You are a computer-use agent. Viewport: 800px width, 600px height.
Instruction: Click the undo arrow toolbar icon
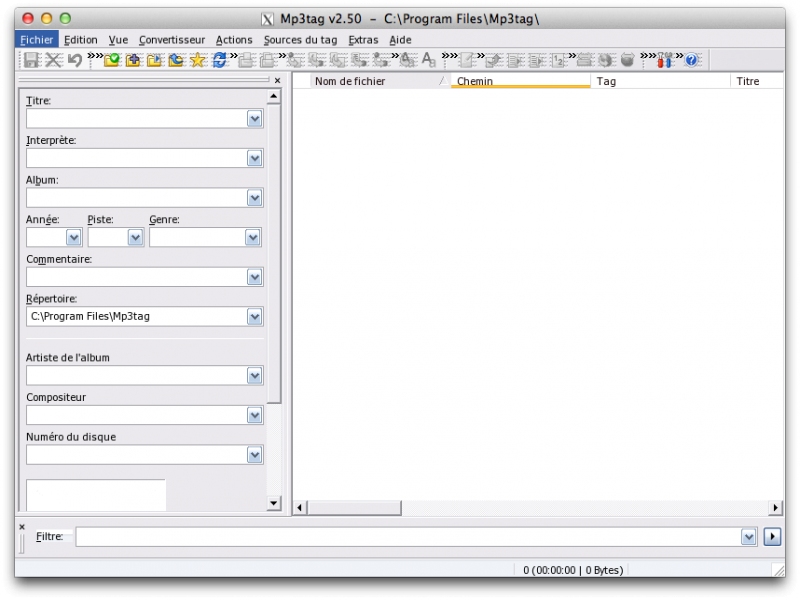coord(74,60)
